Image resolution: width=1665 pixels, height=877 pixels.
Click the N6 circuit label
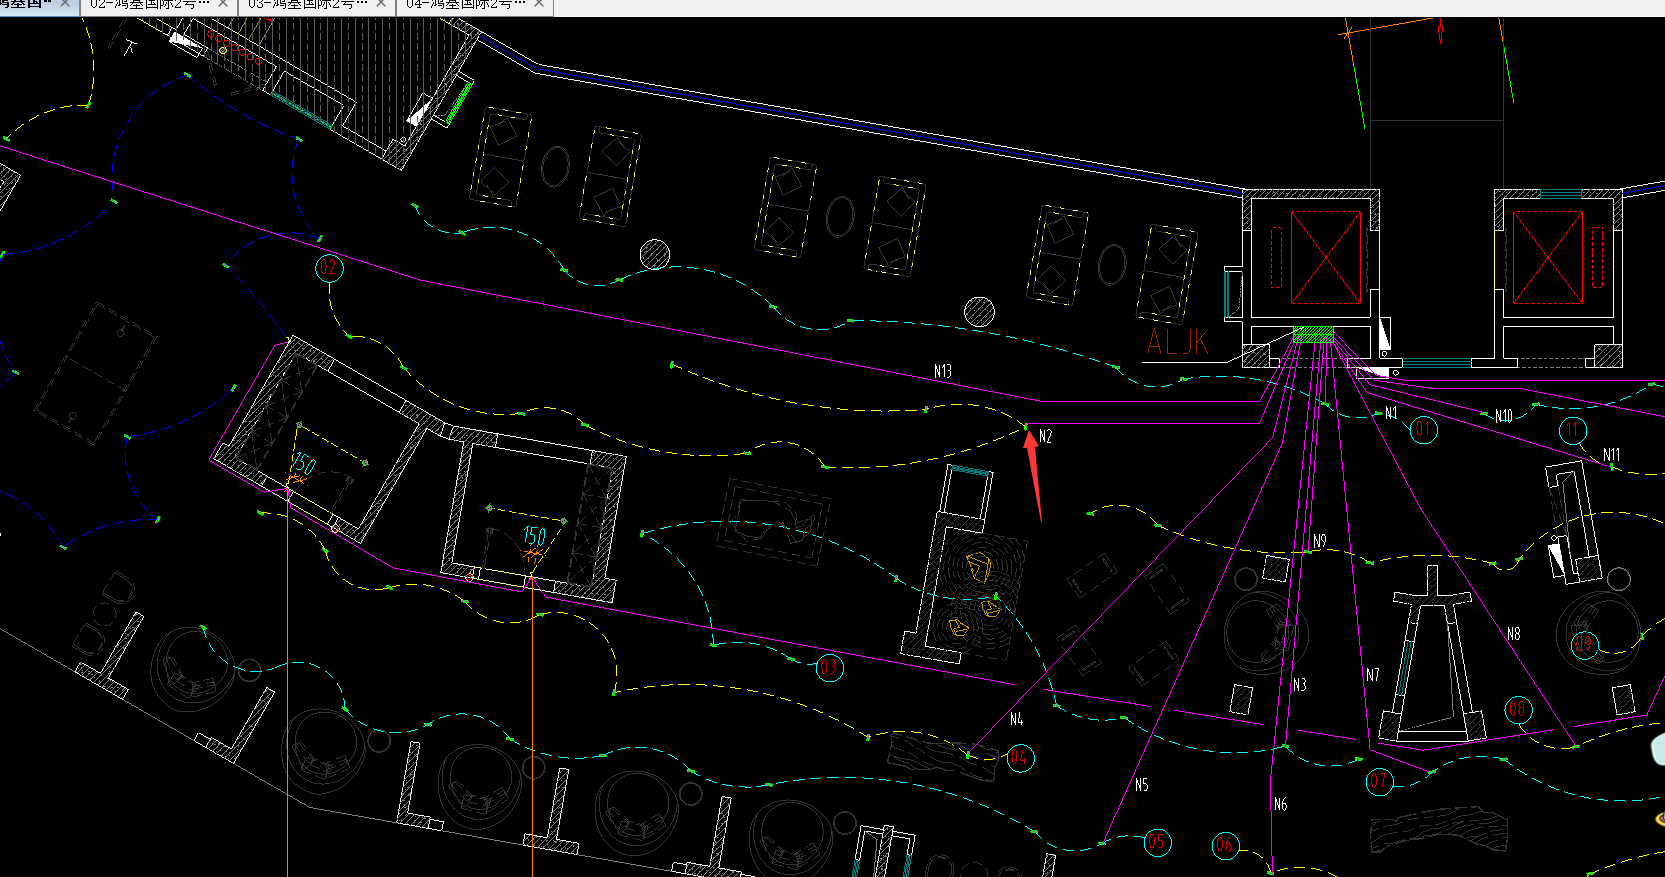coord(1280,804)
